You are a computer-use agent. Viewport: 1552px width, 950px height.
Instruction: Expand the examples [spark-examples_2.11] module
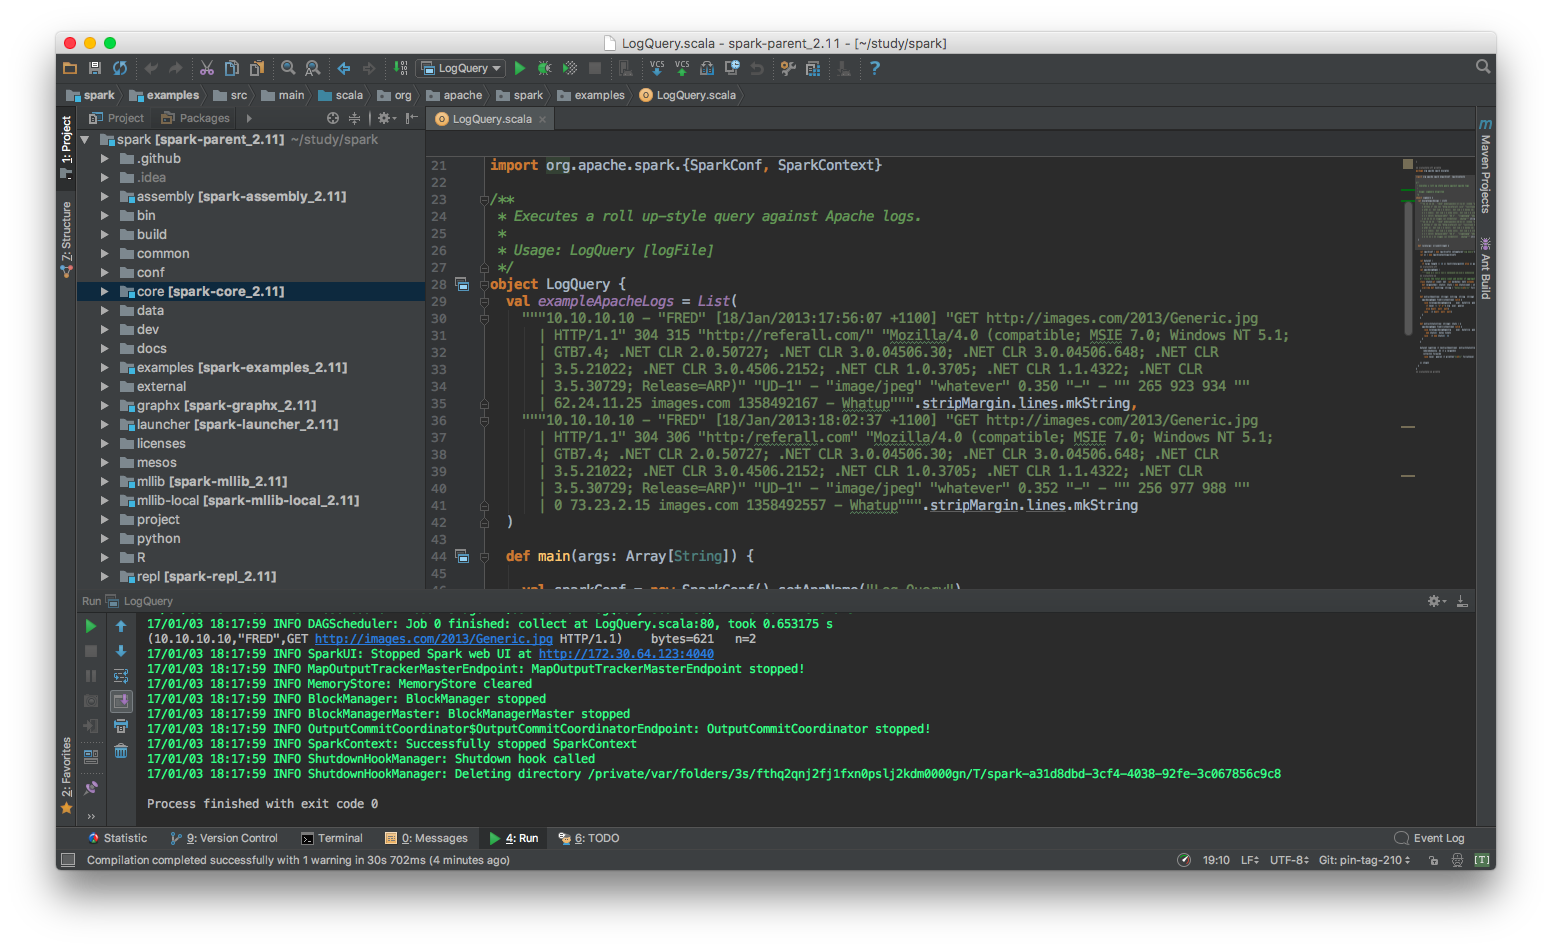pyautogui.click(x=104, y=368)
